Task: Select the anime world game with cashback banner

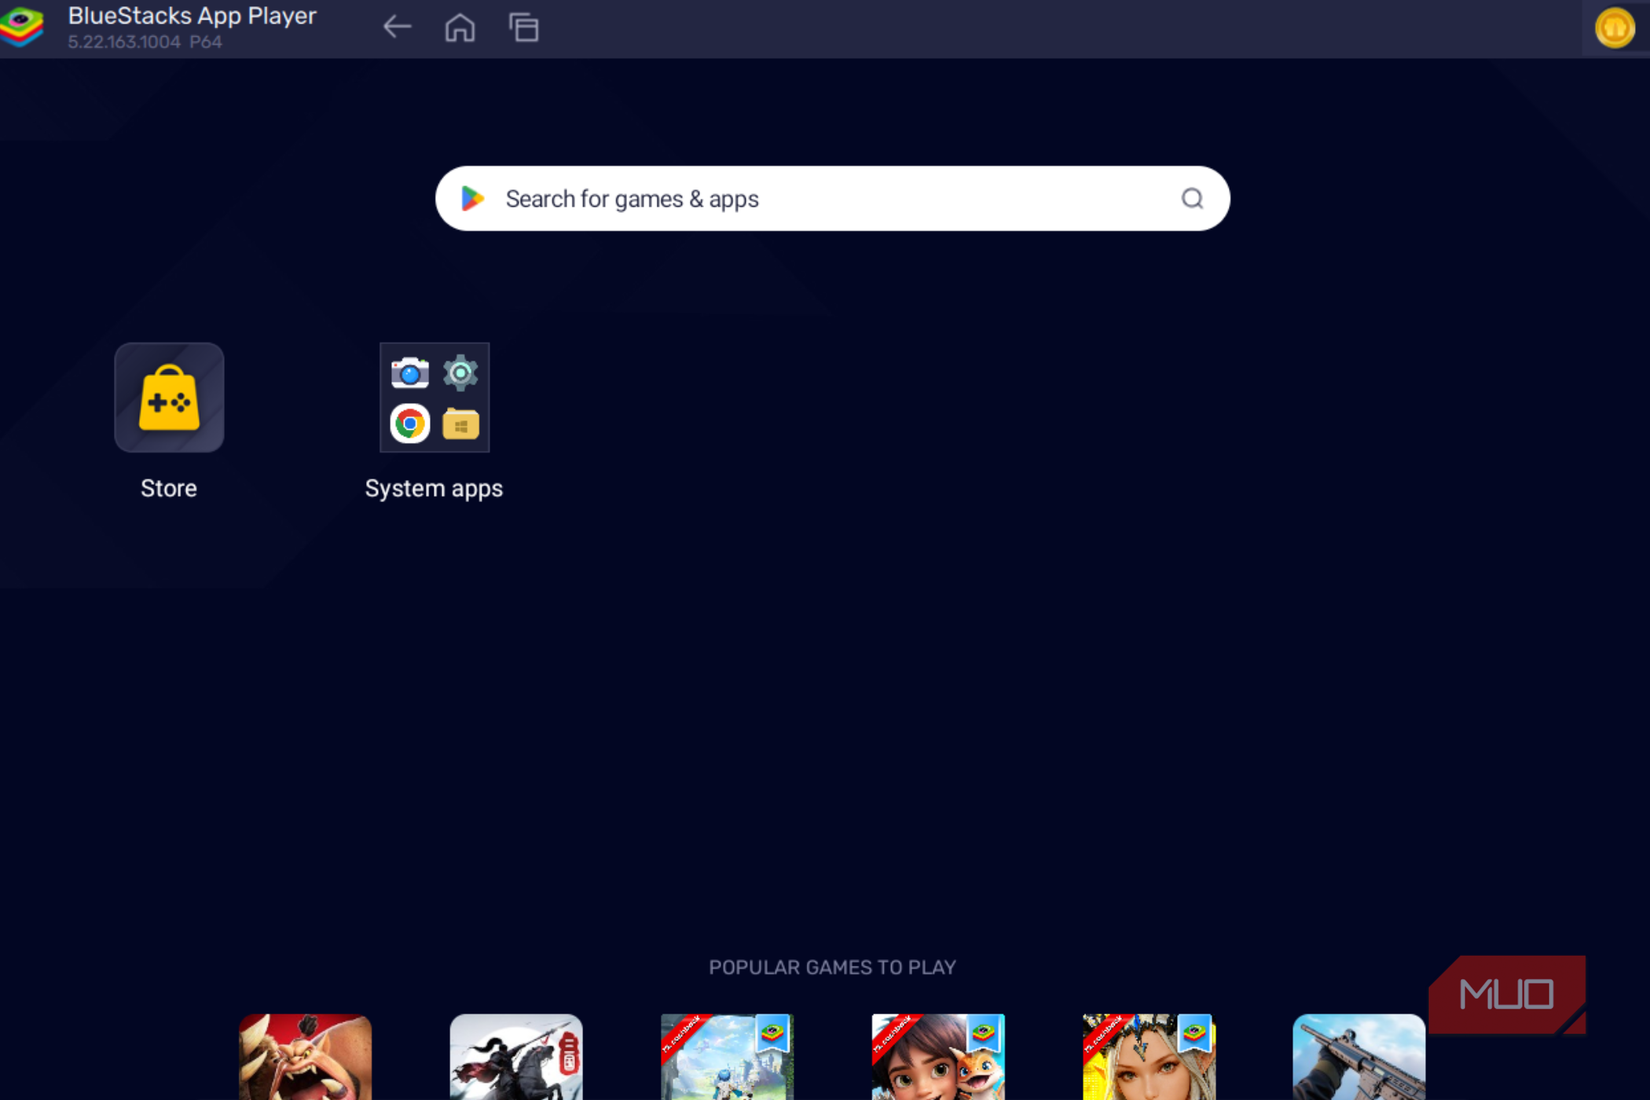Action: click(x=727, y=1065)
